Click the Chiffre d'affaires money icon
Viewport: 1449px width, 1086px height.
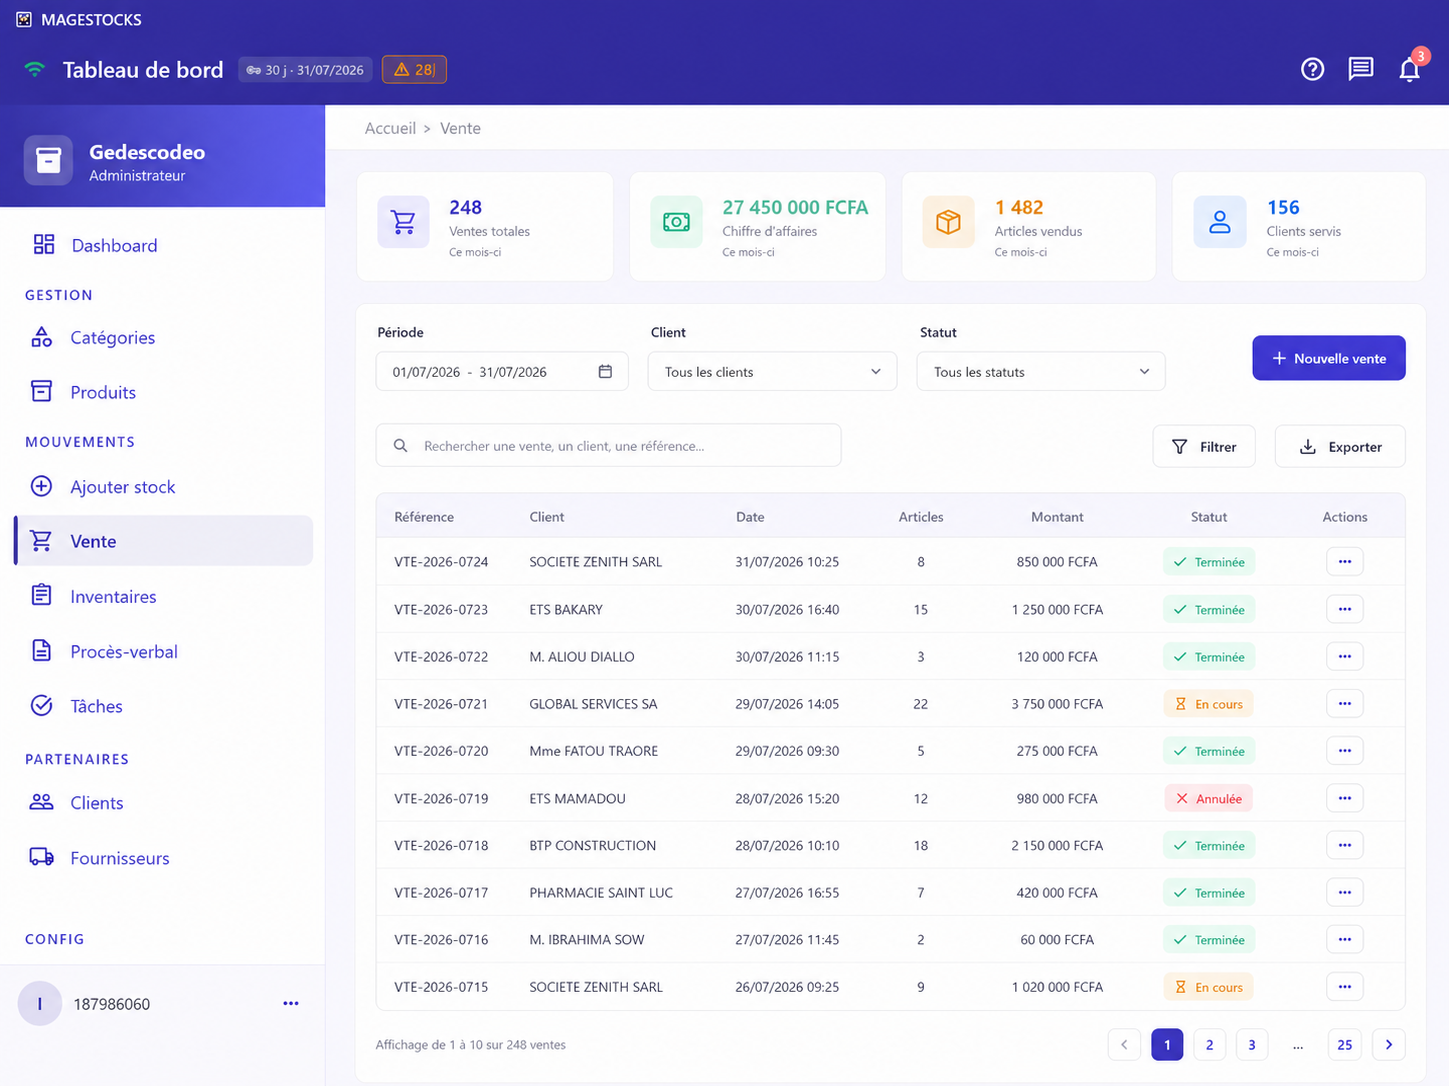coord(676,221)
